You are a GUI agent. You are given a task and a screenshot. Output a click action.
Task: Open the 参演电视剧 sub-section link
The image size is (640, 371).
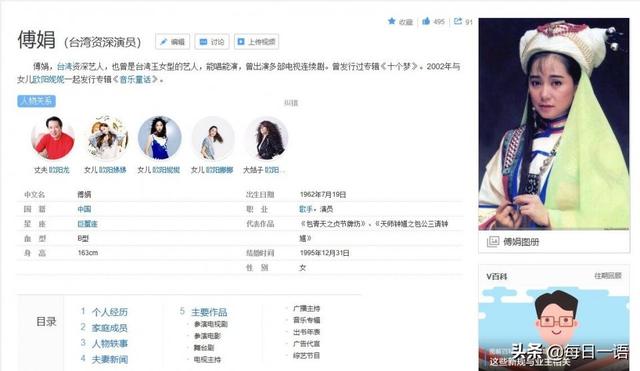[x=211, y=324]
